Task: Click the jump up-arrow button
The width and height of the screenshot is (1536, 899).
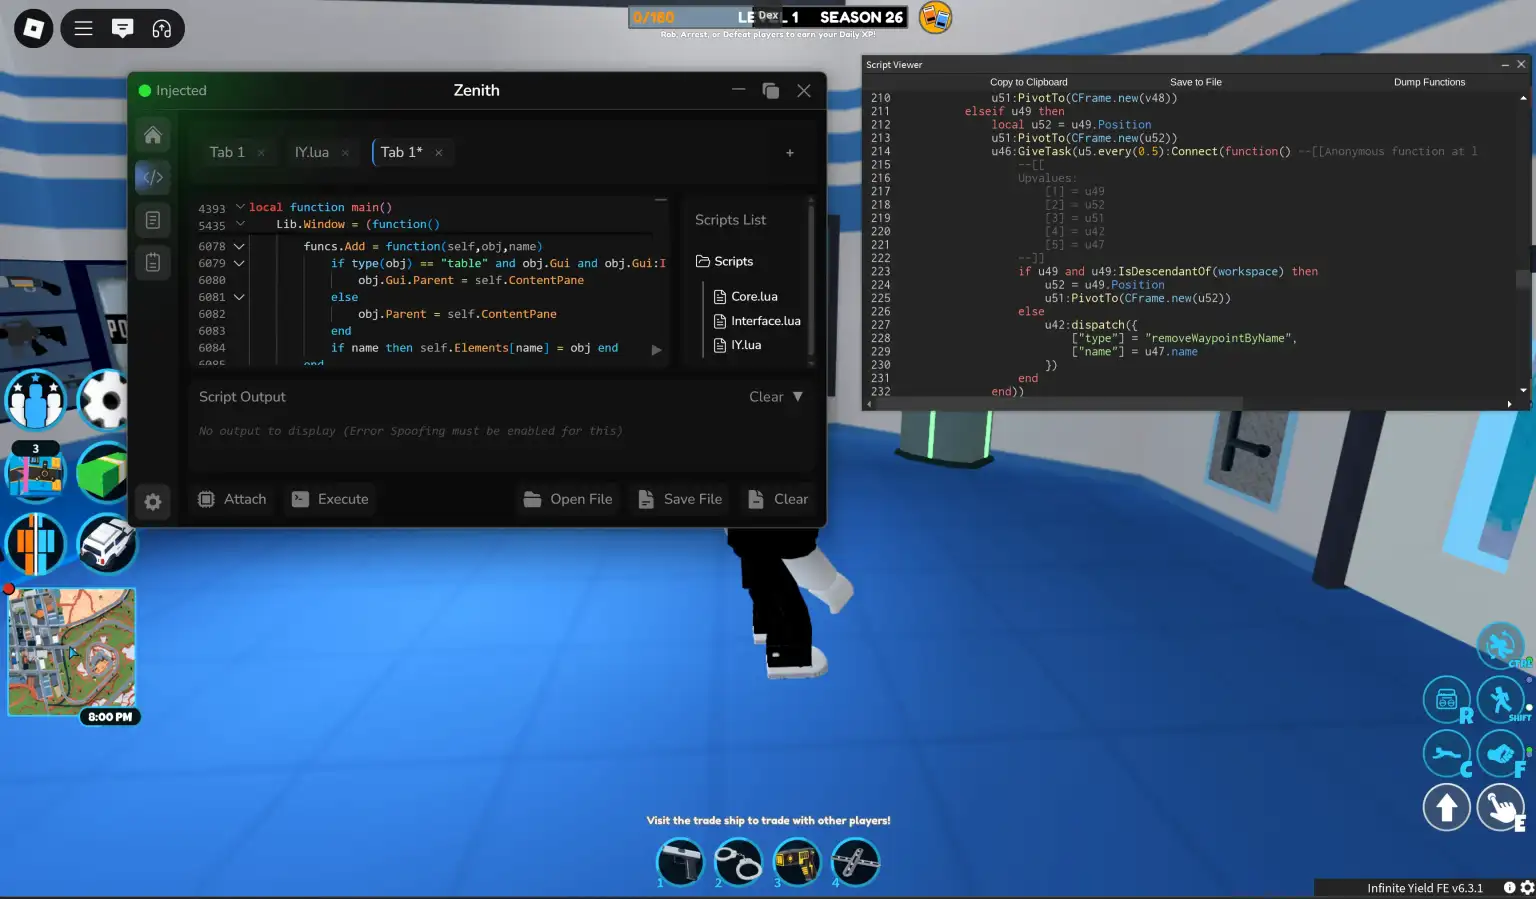Action: [x=1446, y=808]
